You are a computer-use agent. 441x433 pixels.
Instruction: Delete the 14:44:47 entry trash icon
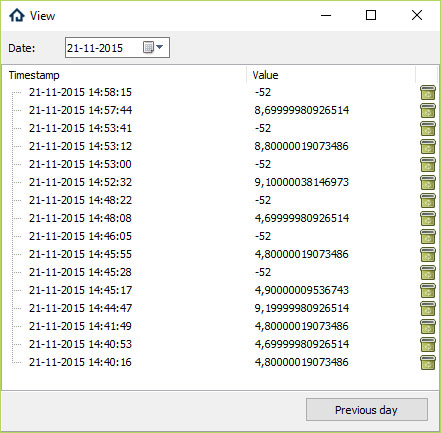click(x=428, y=309)
